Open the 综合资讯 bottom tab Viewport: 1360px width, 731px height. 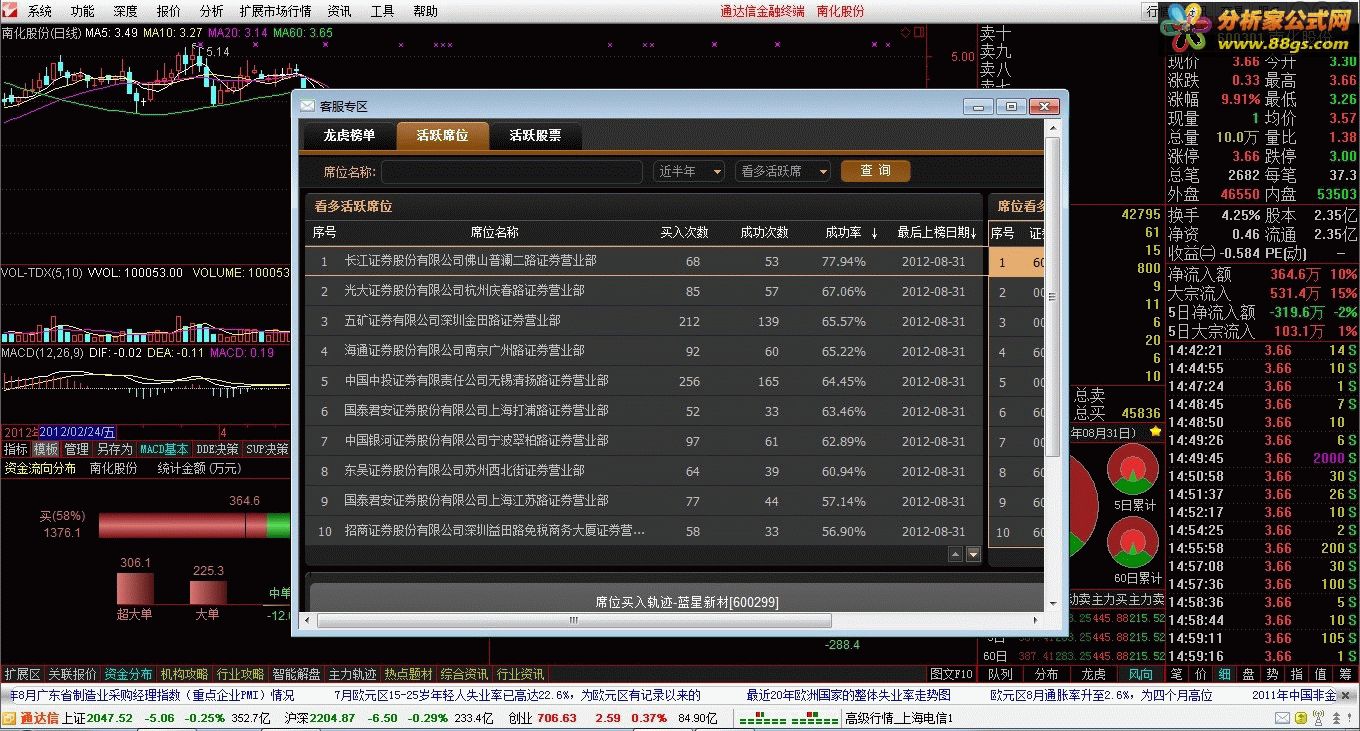pos(465,674)
